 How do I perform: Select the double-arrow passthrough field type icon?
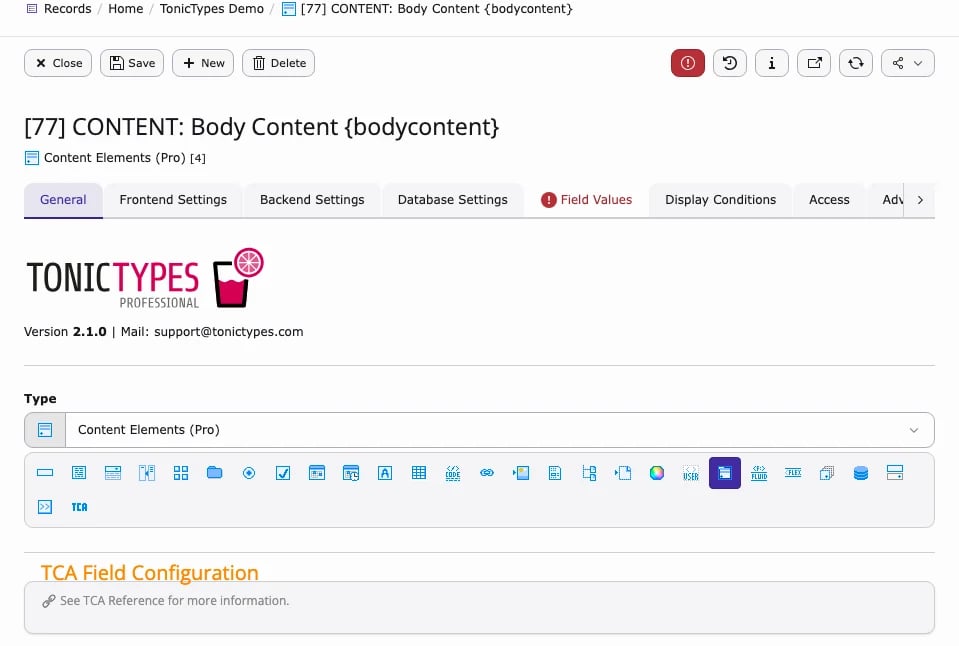[x=45, y=507]
